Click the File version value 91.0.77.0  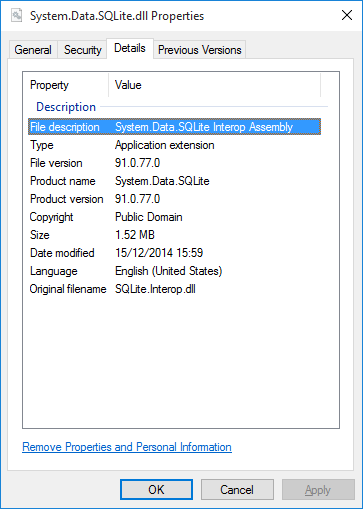click(137, 163)
